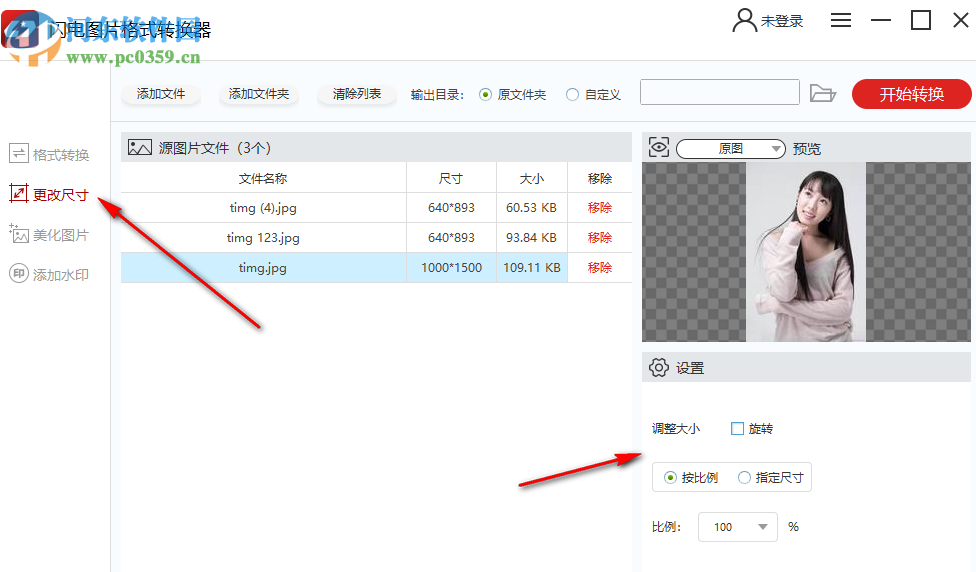Click the 添加文件 button
This screenshot has height=572, width=976.
coord(161,94)
